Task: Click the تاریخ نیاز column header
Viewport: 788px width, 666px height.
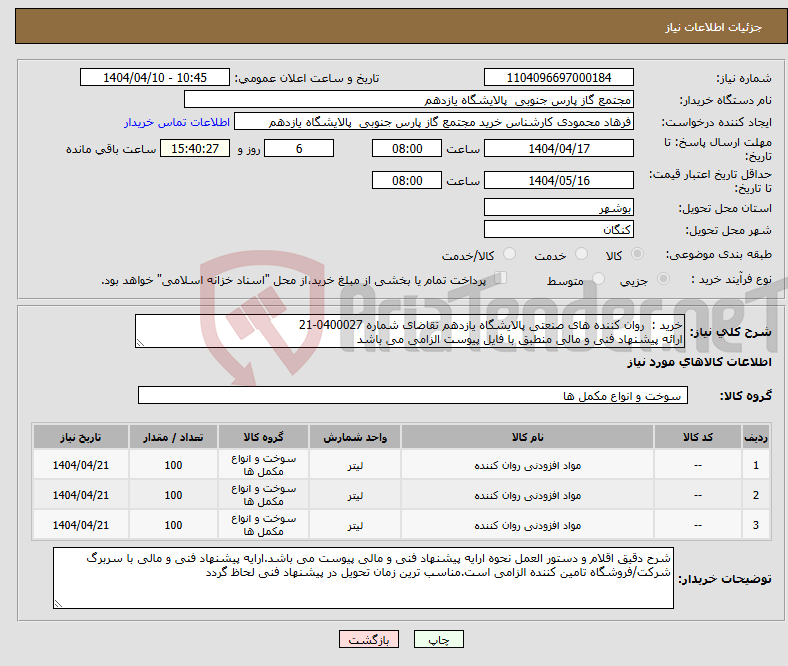Action: (81, 437)
